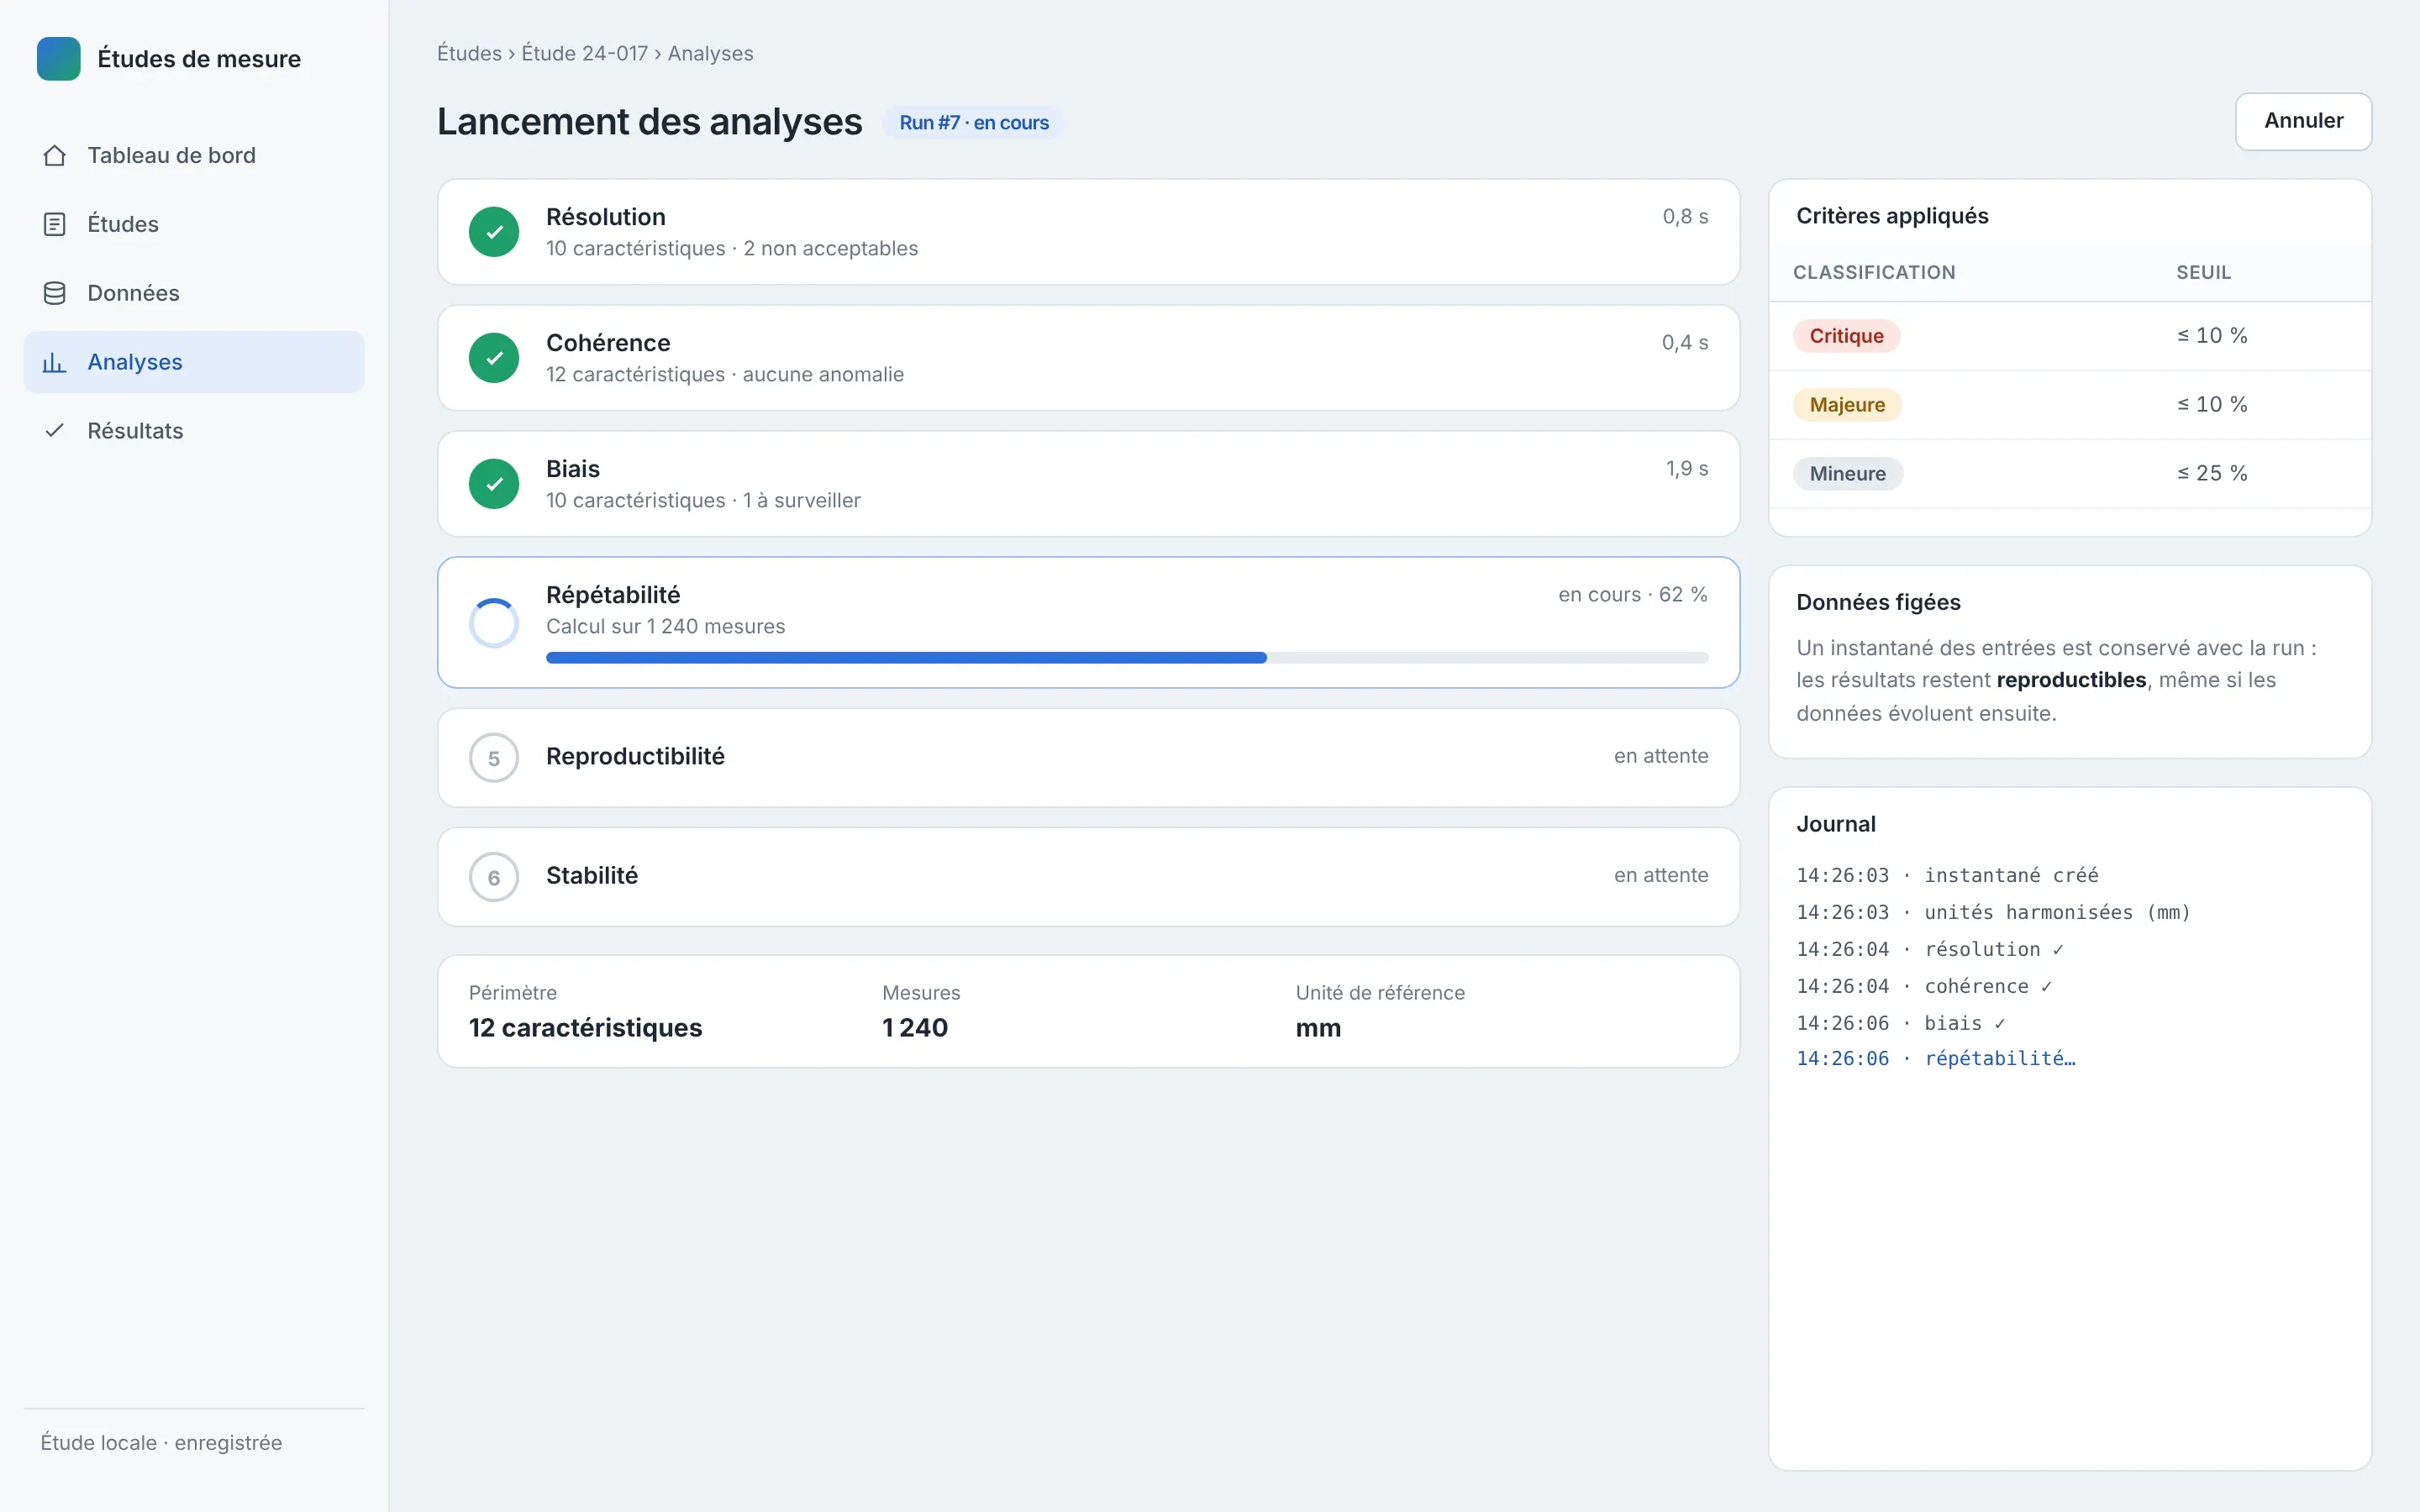Click the green check icon for Résolution

[x=494, y=232]
